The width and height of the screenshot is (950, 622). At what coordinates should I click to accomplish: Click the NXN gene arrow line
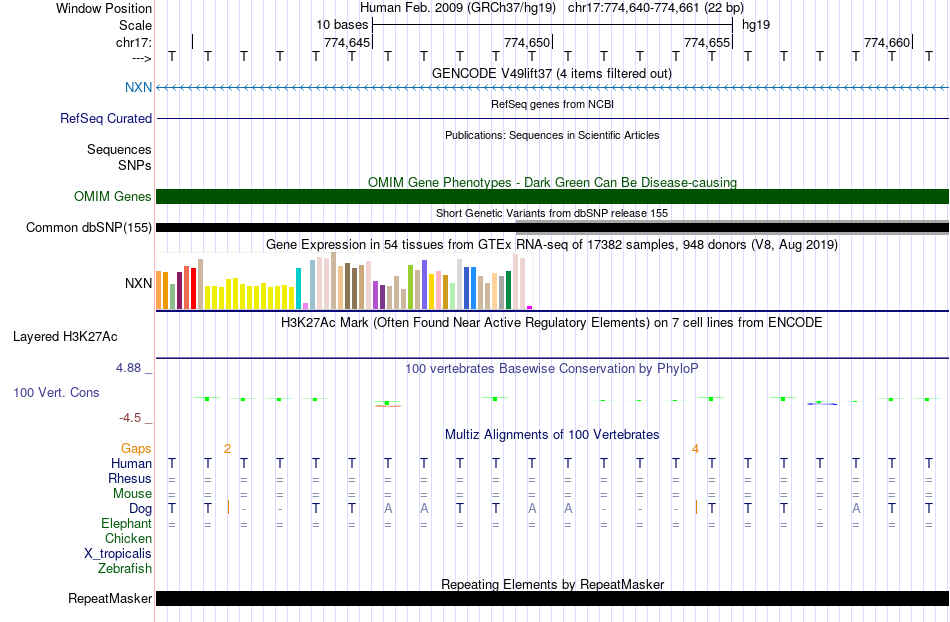pos(553,88)
